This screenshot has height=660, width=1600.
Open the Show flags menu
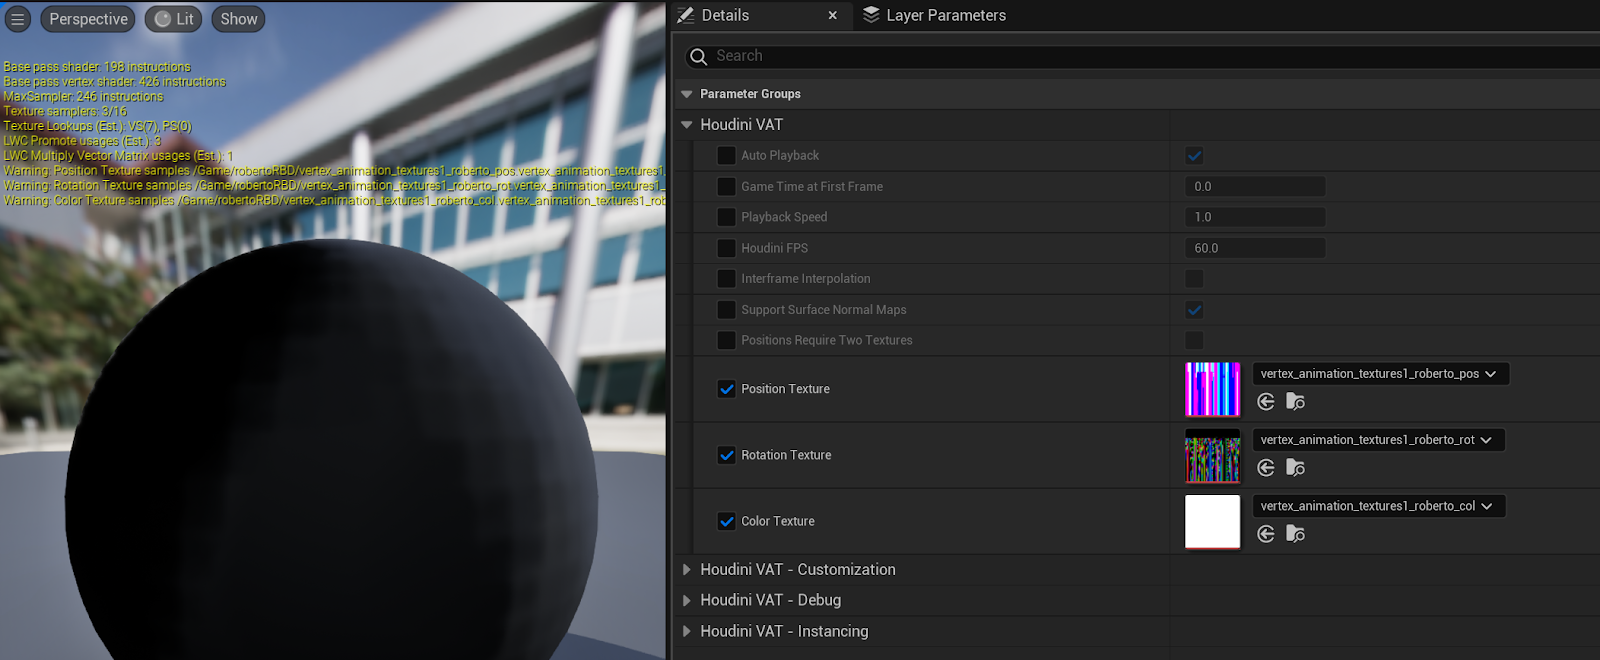tap(239, 19)
